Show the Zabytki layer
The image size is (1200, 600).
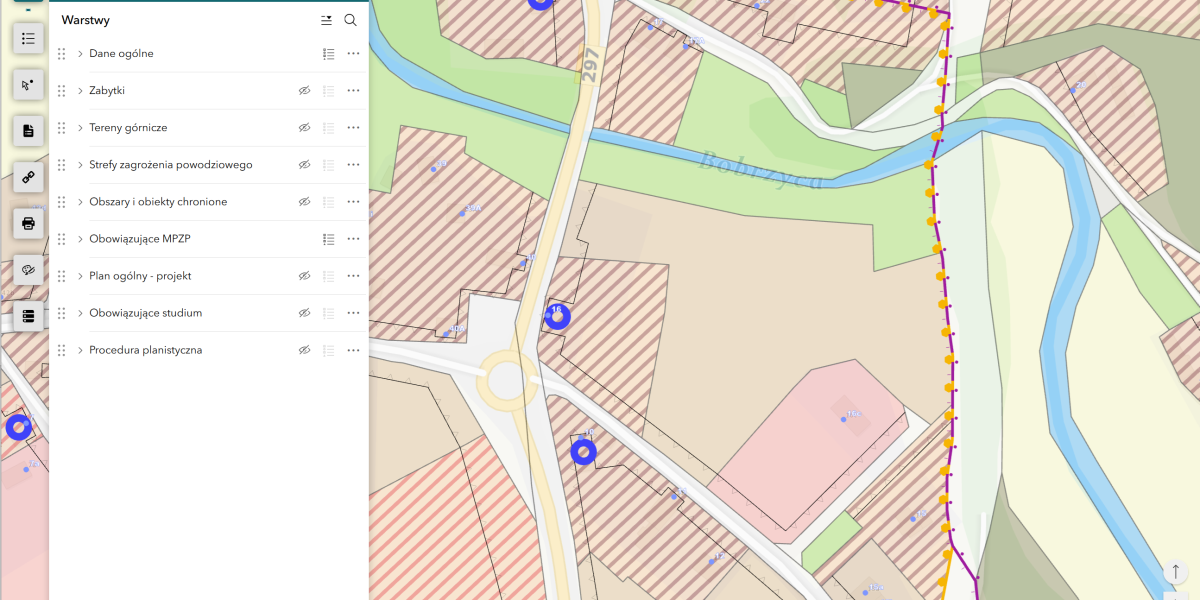click(x=304, y=91)
